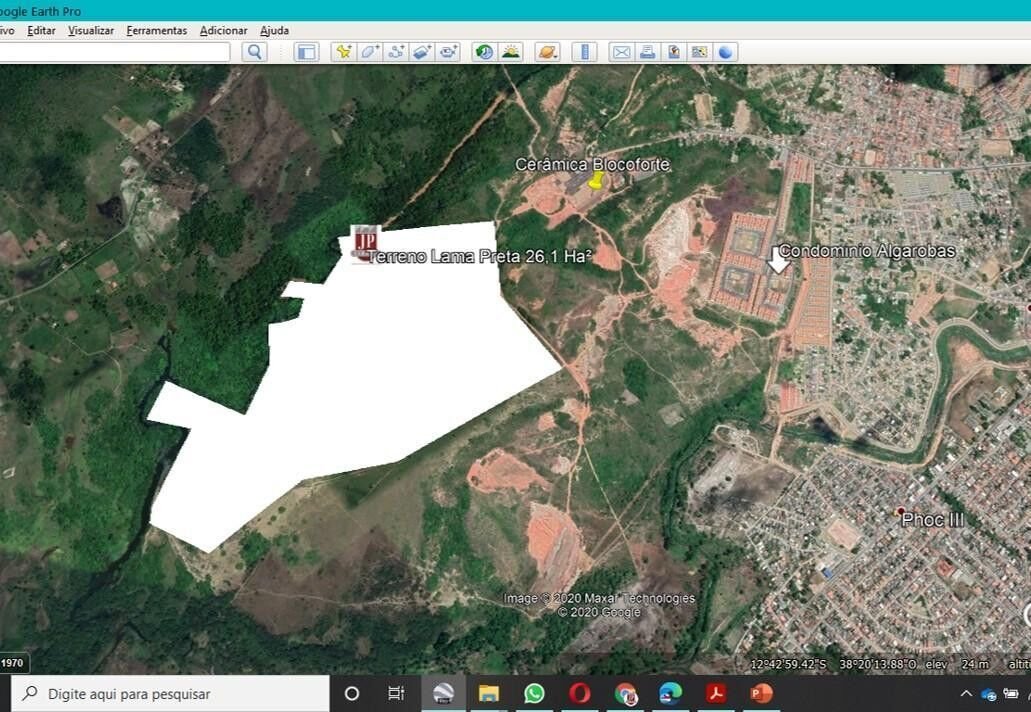Select the ruler measurement tool
The height and width of the screenshot is (712, 1031).
pyautogui.click(x=585, y=52)
